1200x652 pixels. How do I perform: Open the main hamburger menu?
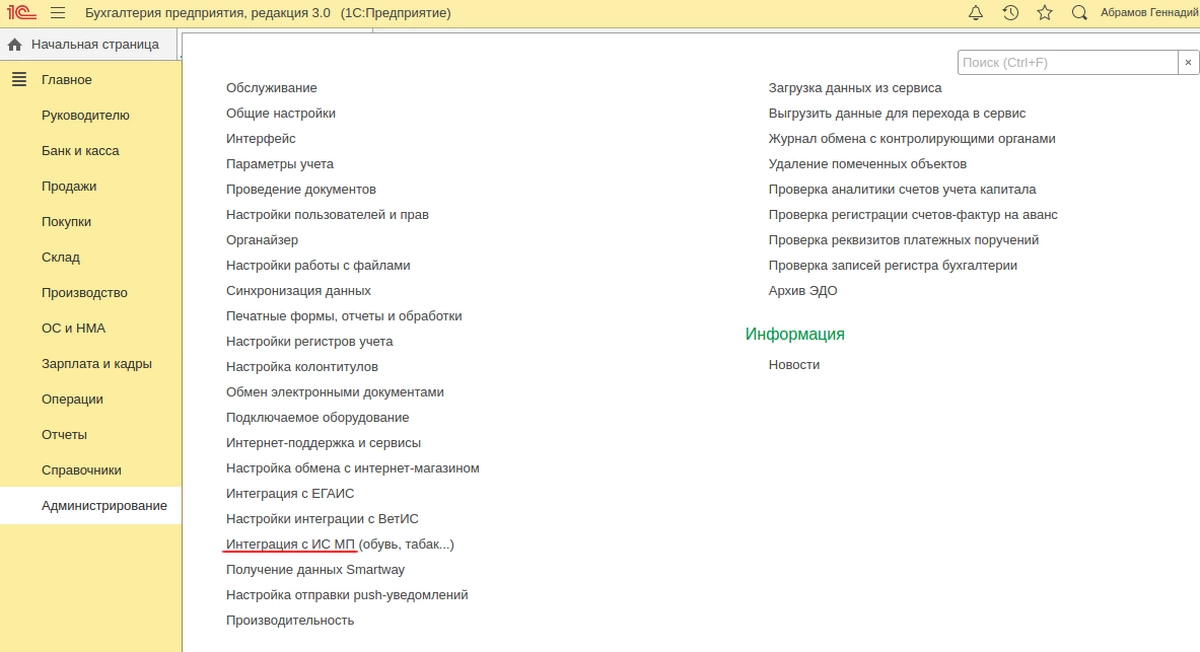[58, 13]
